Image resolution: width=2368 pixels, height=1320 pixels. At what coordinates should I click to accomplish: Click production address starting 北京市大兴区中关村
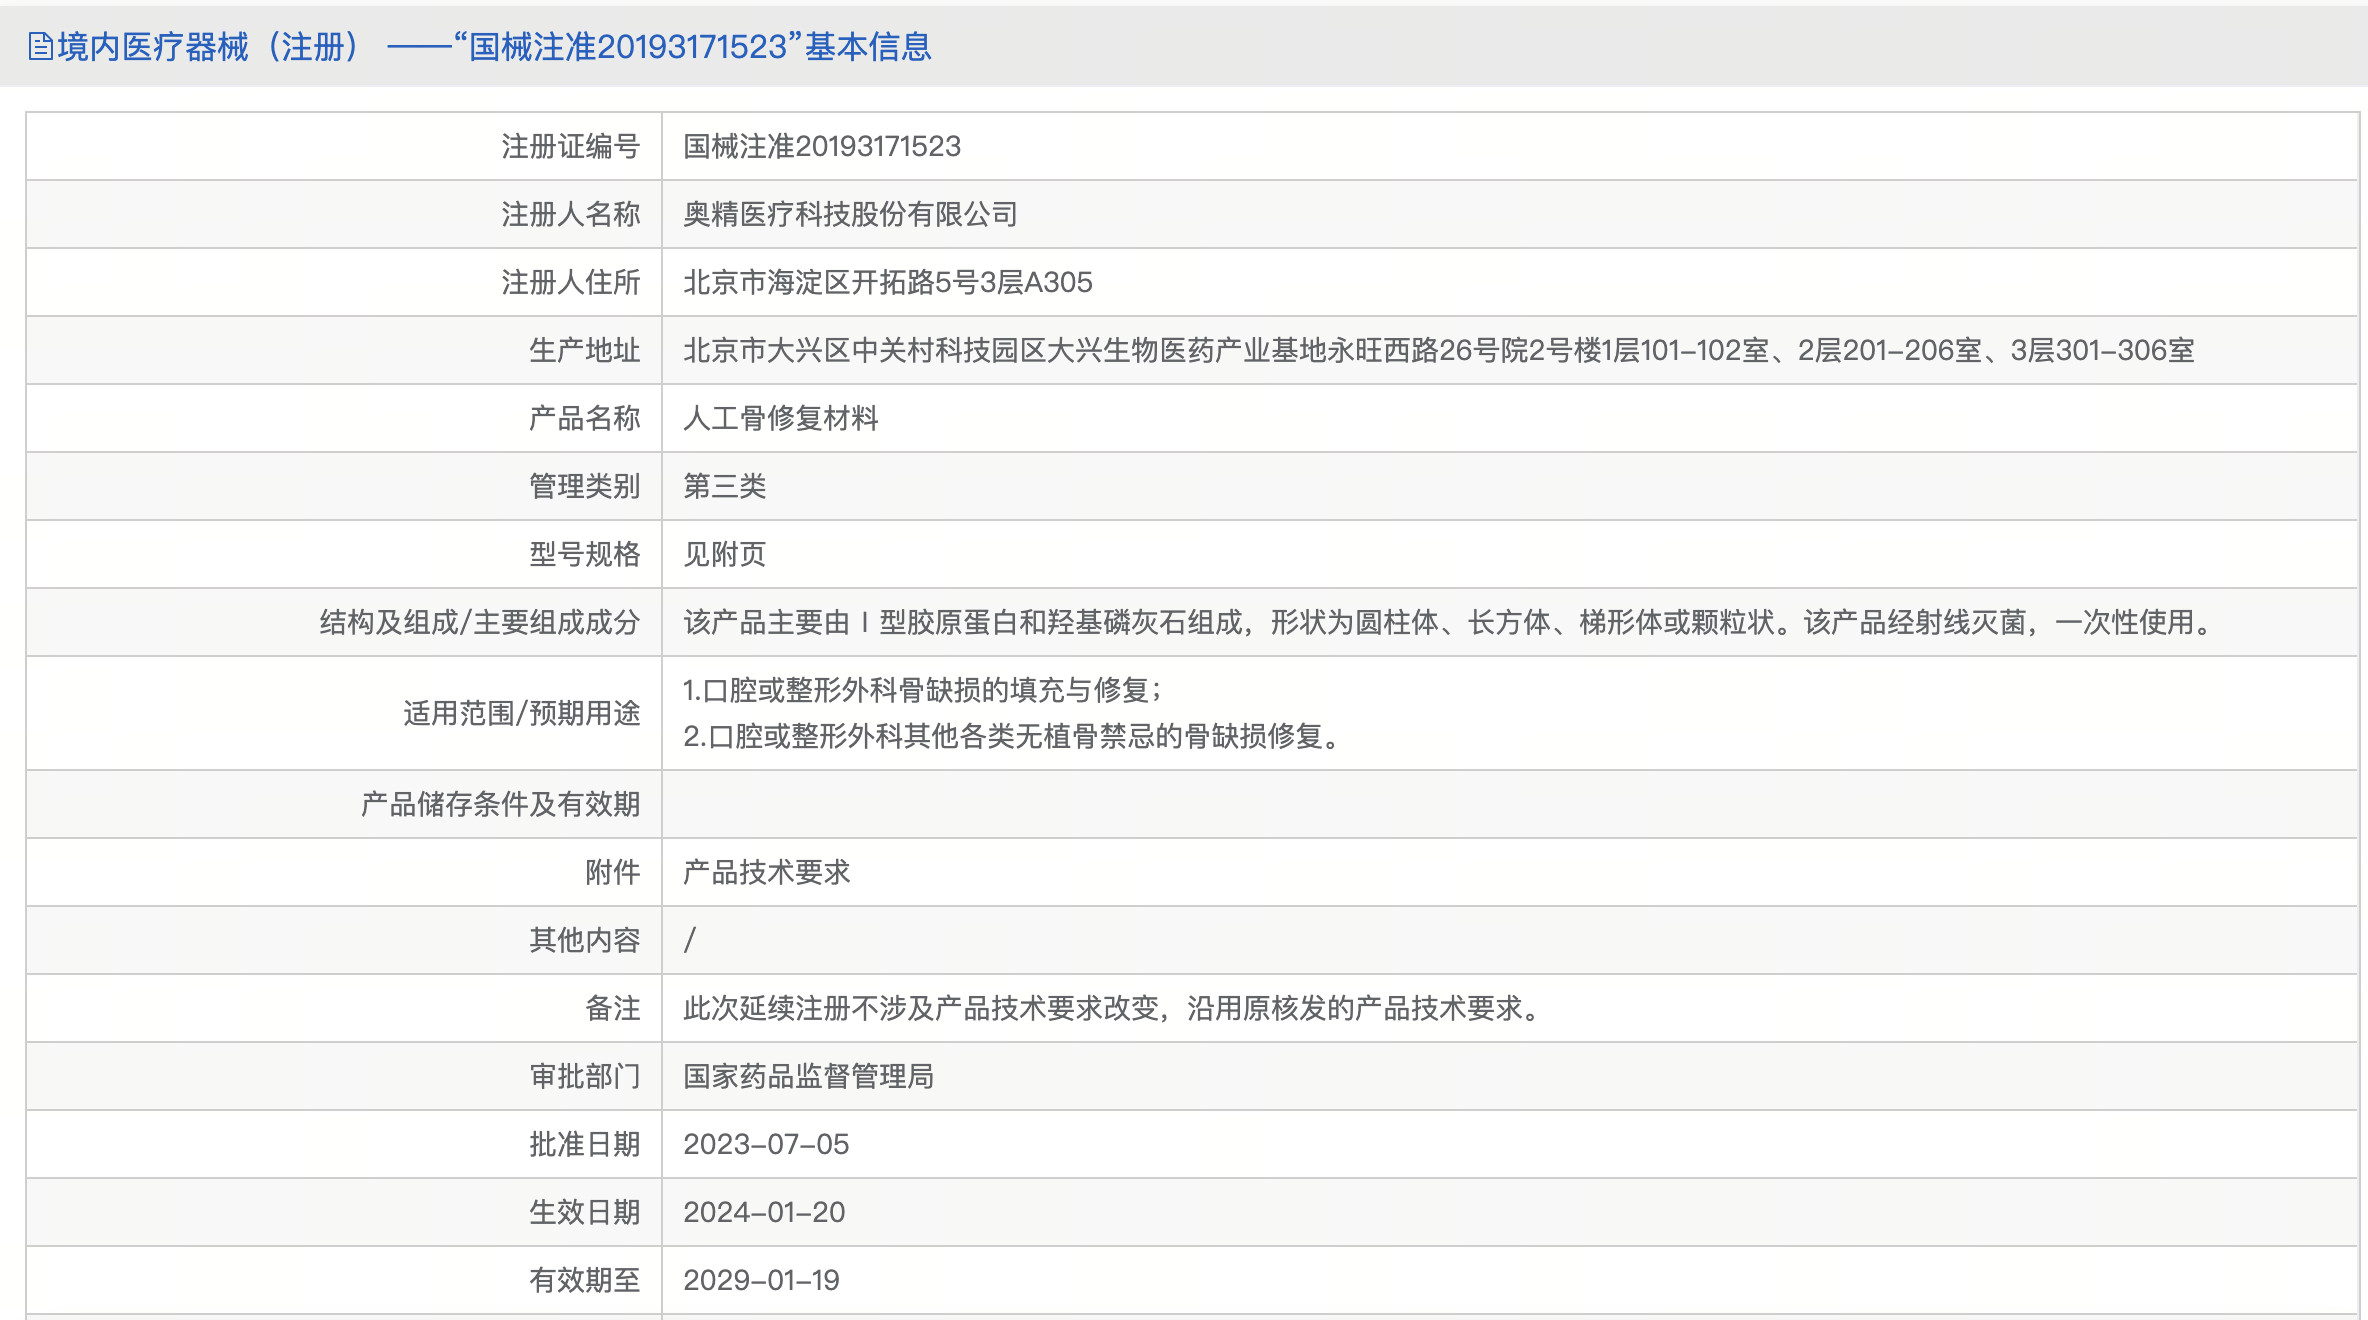point(1439,350)
